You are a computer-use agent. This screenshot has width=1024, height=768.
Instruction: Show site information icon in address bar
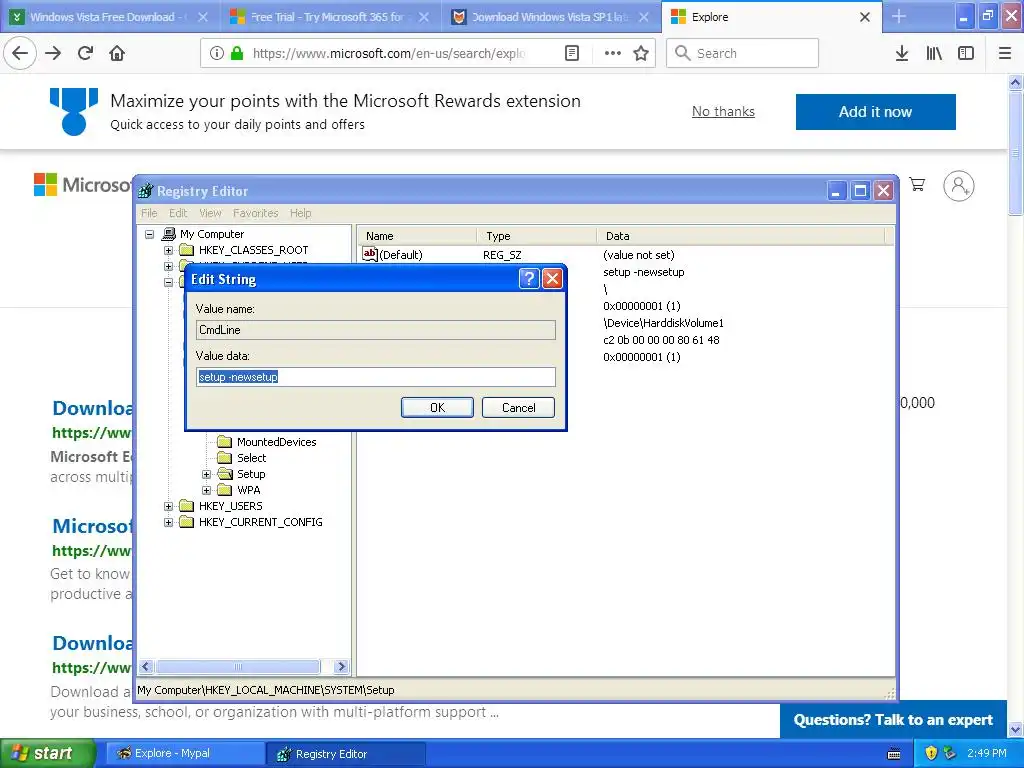pyautogui.click(x=216, y=53)
